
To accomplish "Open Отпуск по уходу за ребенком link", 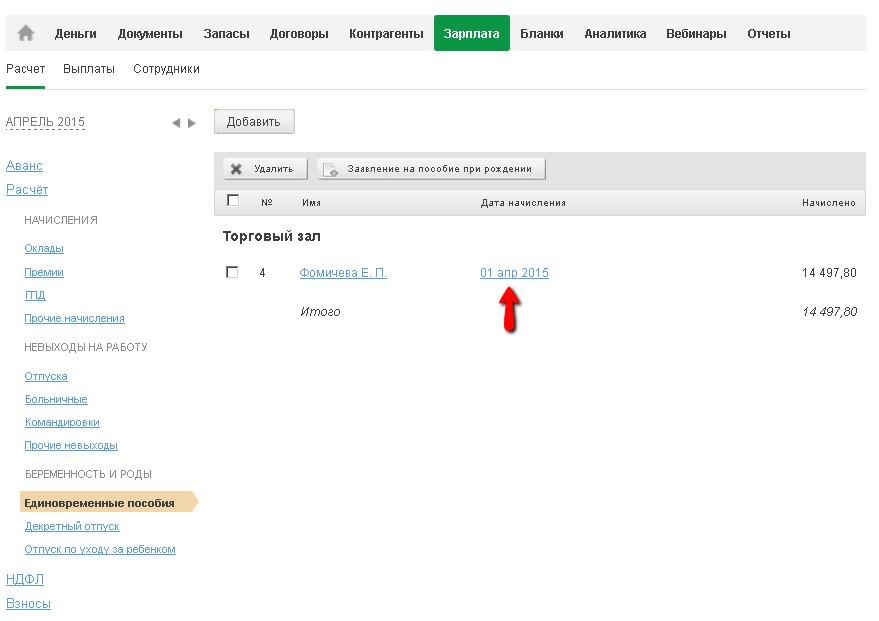I will [x=100, y=549].
